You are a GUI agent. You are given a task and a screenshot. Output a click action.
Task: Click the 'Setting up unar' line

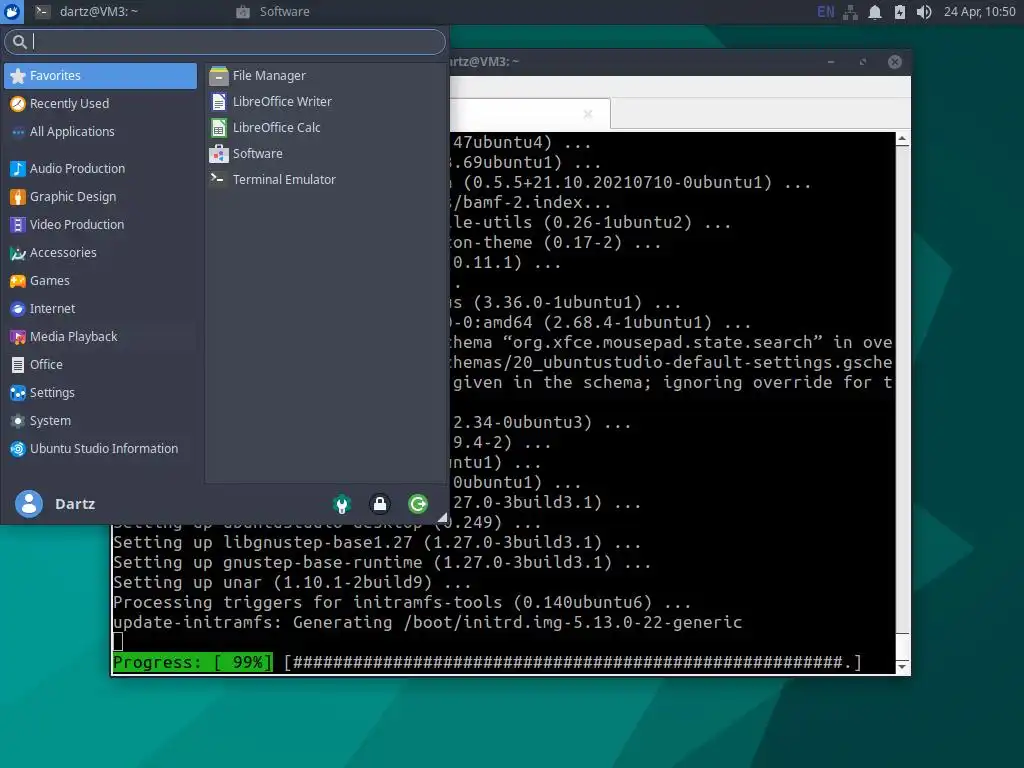292,583
